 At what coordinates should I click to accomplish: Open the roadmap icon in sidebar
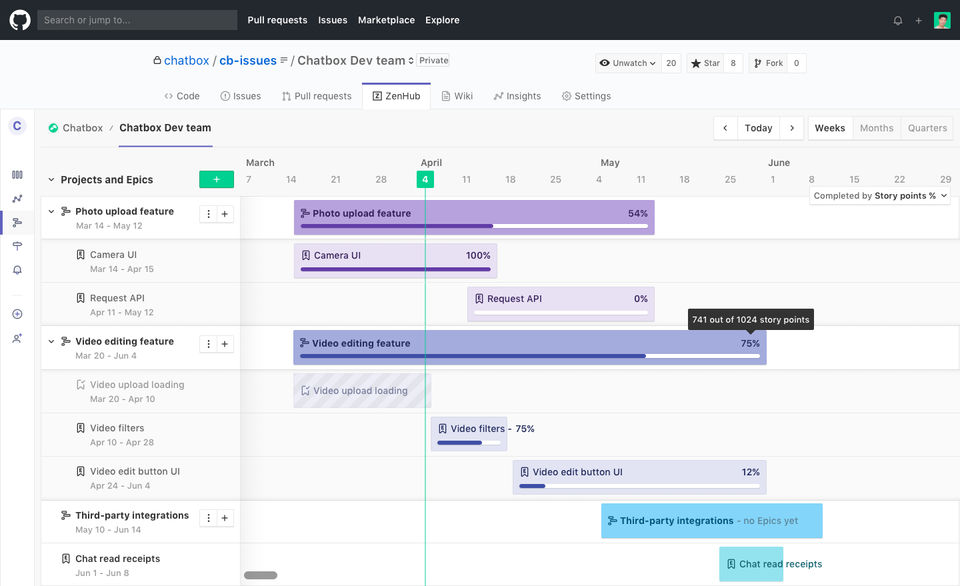point(17,222)
